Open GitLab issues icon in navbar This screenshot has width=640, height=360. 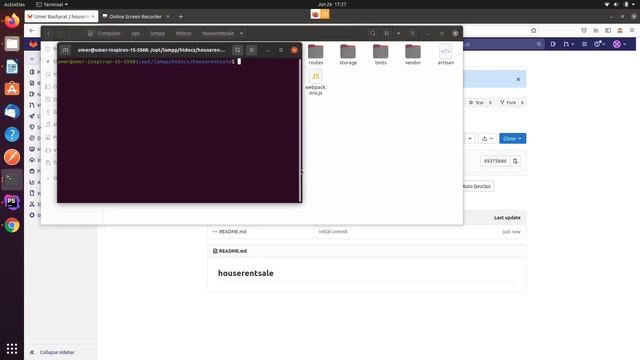(x=553, y=44)
